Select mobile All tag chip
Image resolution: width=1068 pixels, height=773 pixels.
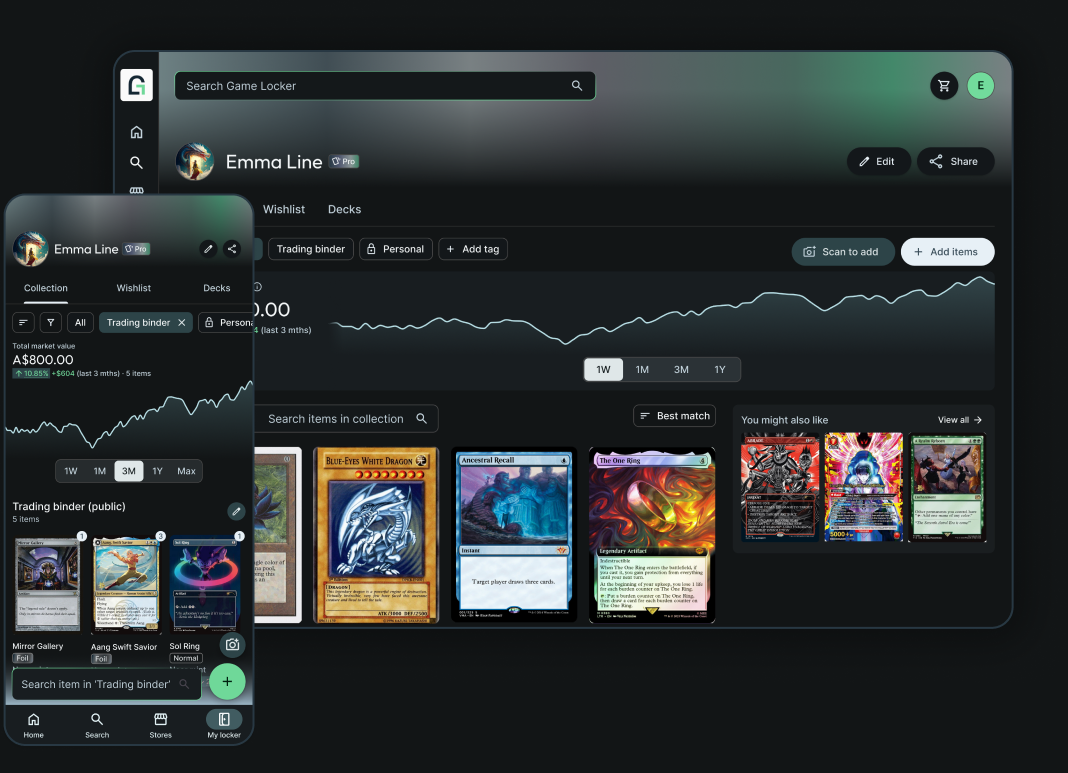click(x=80, y=323)
